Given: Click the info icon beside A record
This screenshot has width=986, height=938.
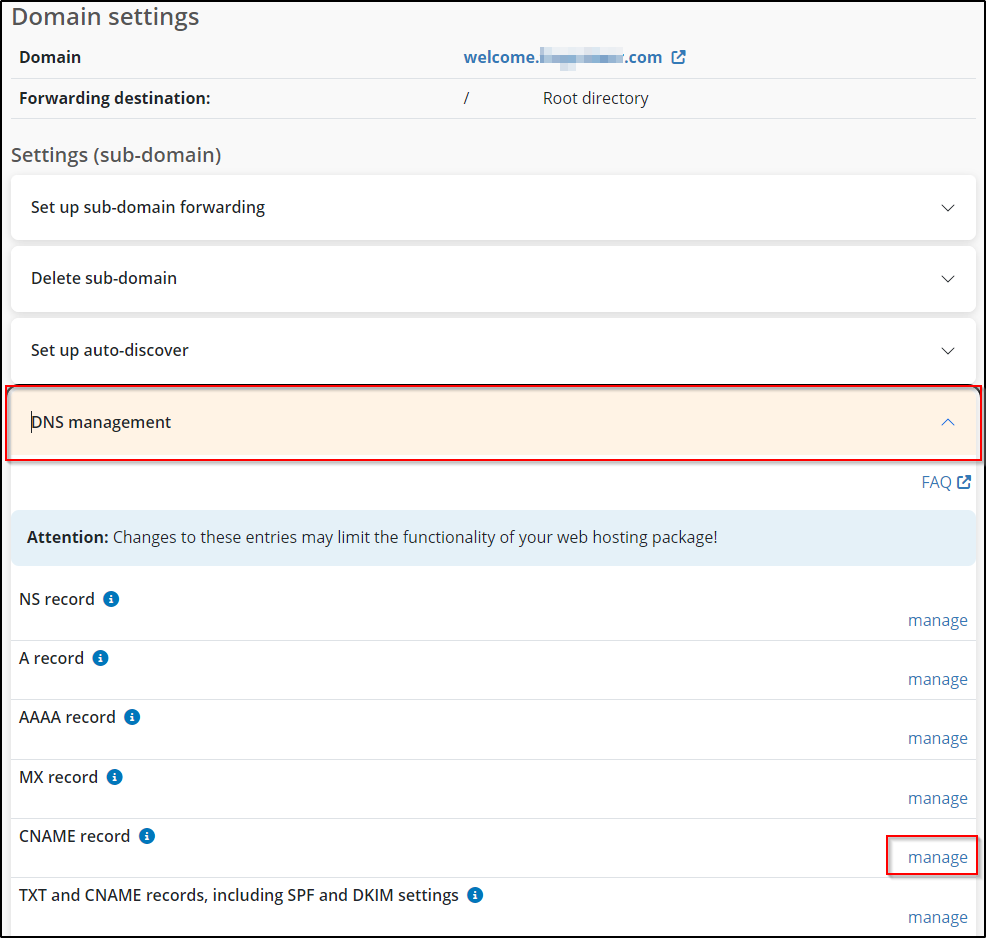Looking at the screenshot, I should pyautogui.click(x=100, y=658).
